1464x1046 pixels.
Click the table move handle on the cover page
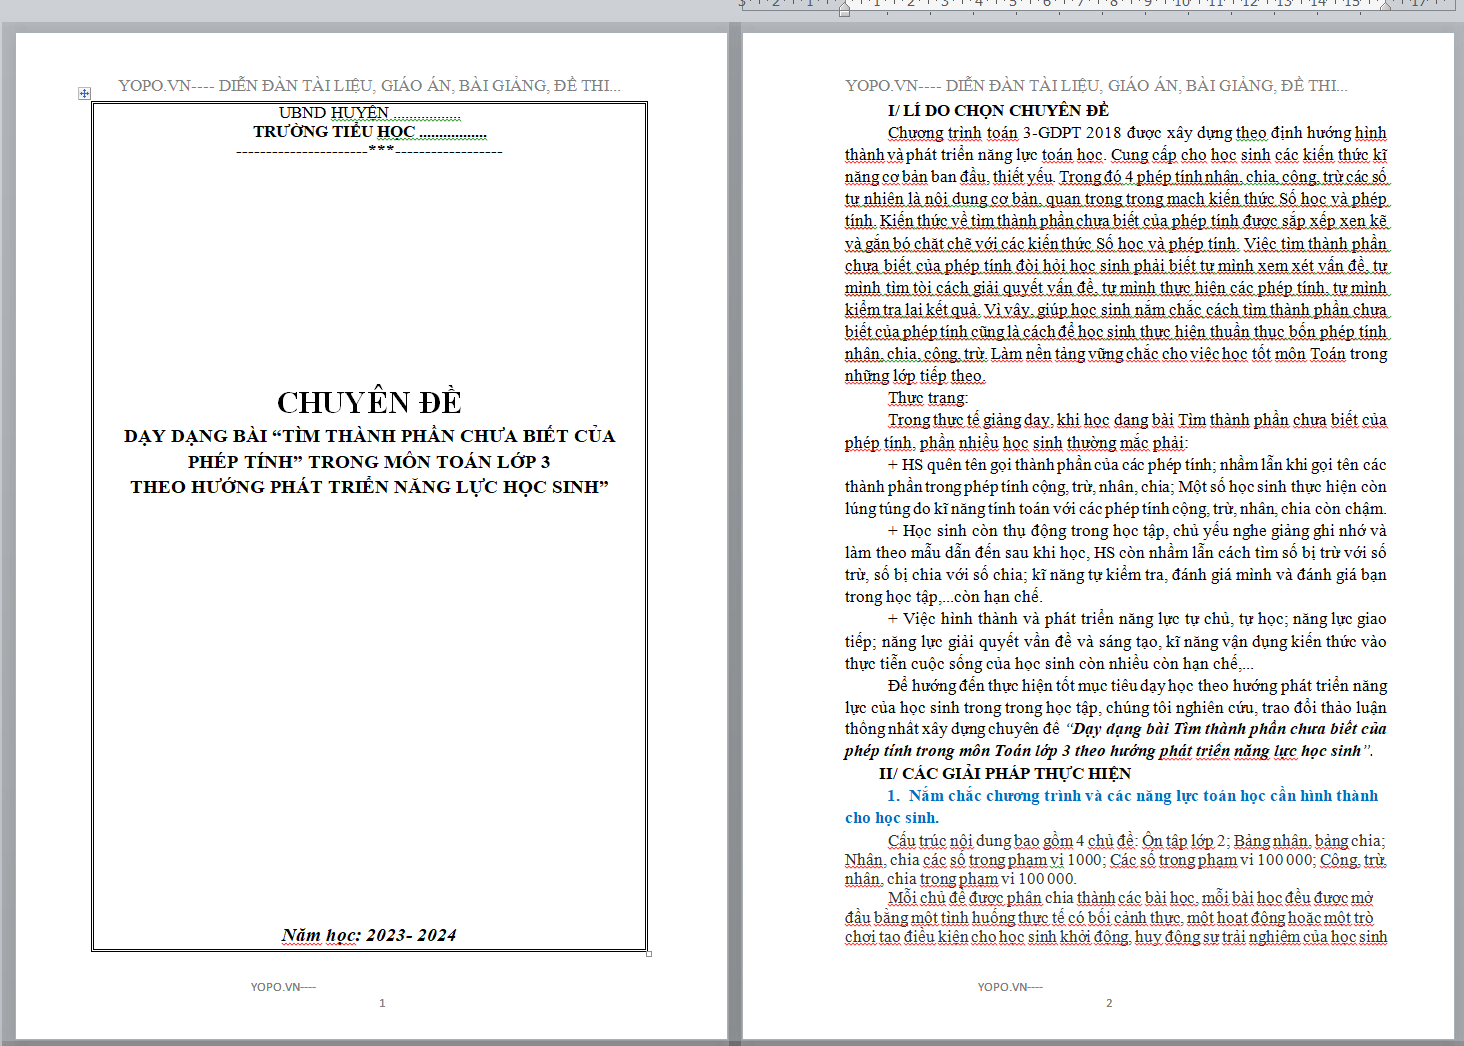click(x=84, y=93)
